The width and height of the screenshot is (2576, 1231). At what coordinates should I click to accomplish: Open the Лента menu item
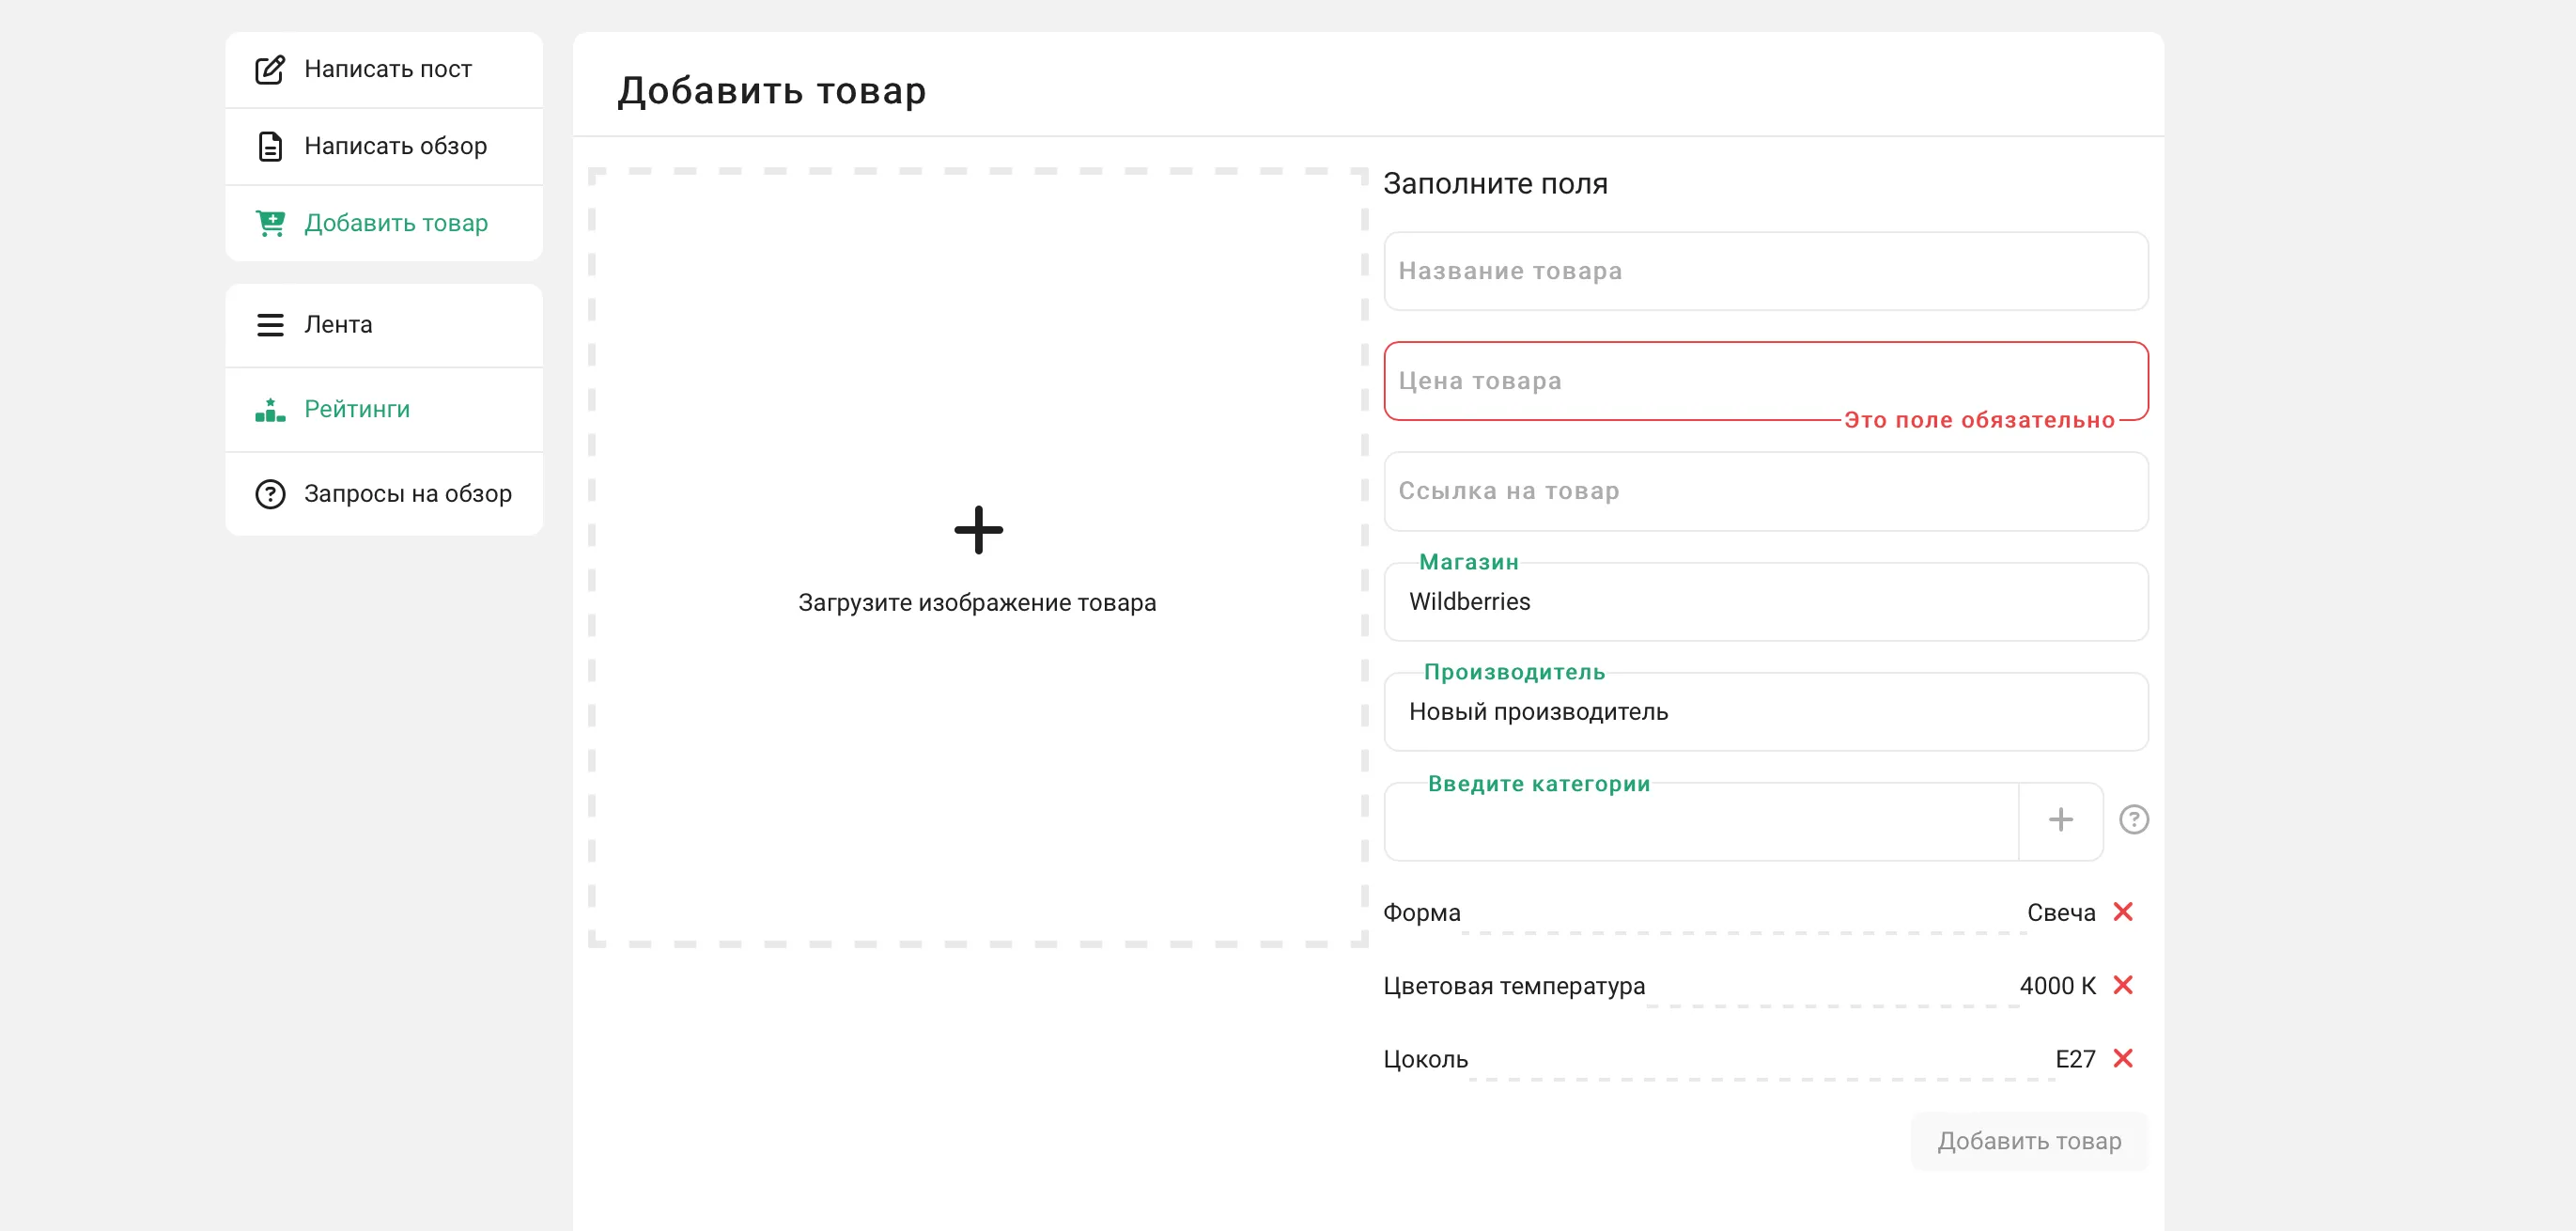(x=338, y=325)
